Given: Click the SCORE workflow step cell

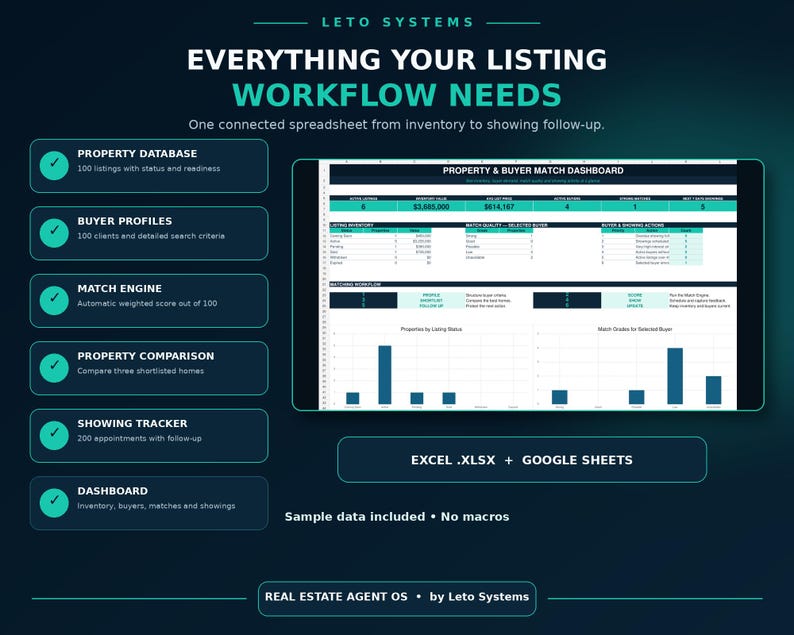Looking at the screenshot, I should click(x=634, y=295).
